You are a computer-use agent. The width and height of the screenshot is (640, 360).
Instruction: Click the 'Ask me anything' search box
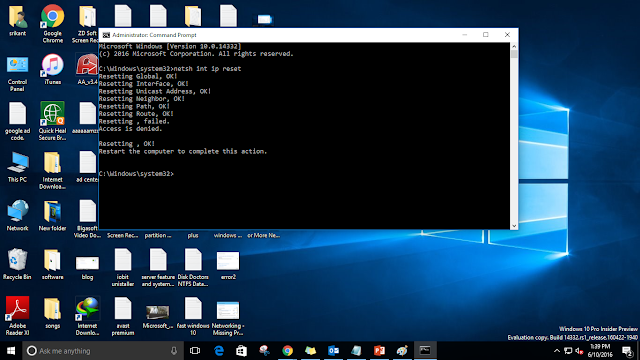102,351
